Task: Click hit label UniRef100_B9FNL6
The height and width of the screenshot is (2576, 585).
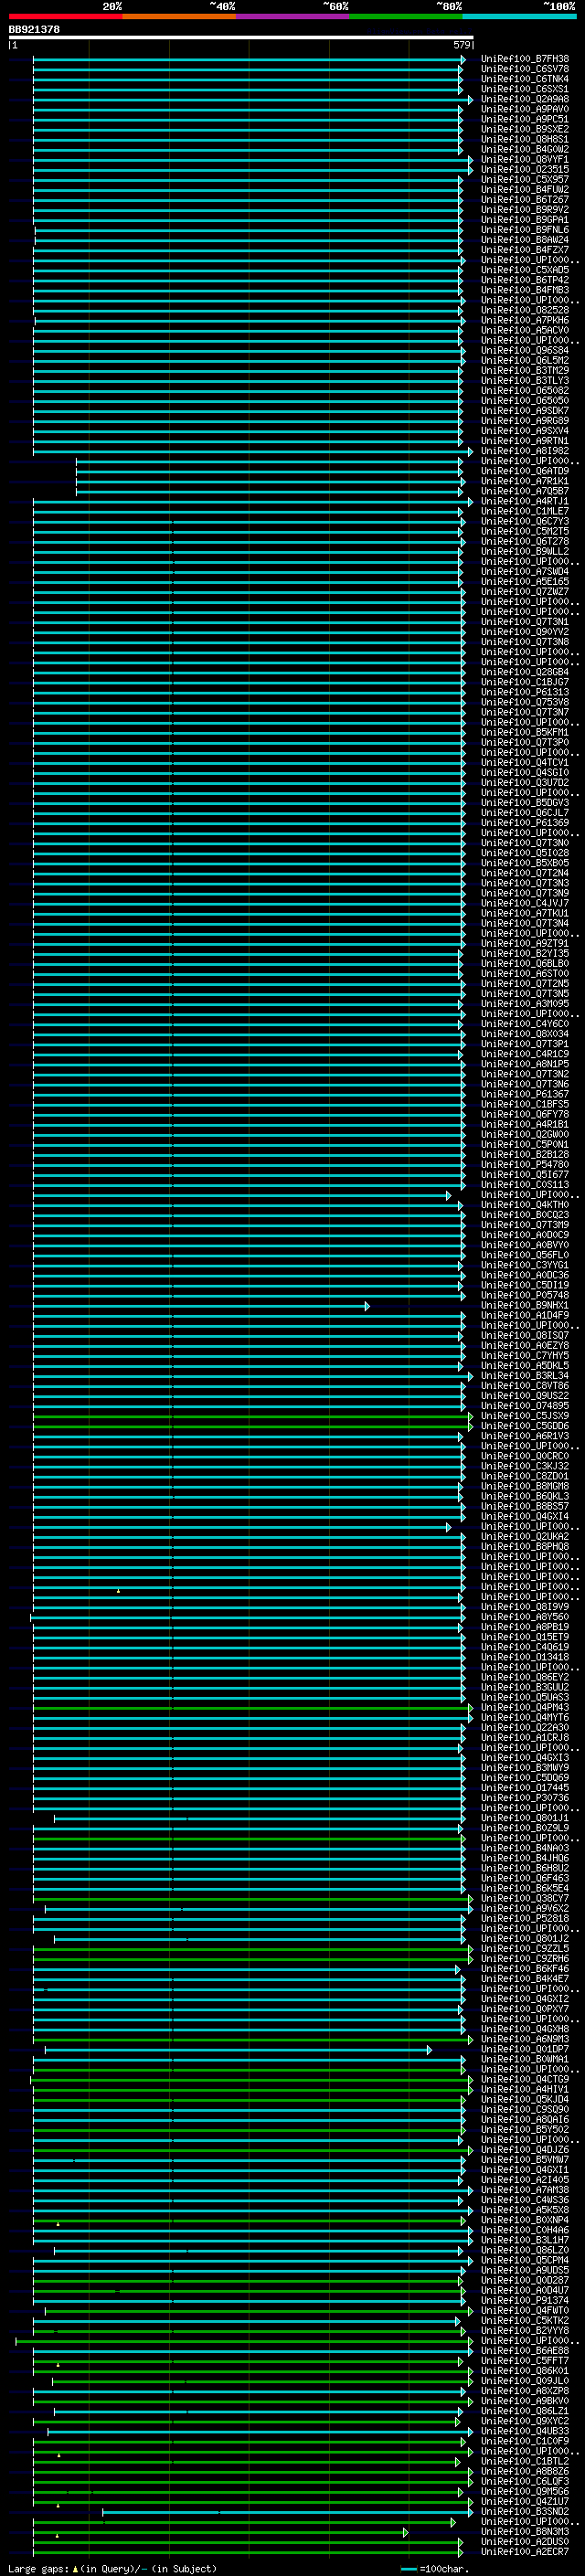Action: pos(524,231)
